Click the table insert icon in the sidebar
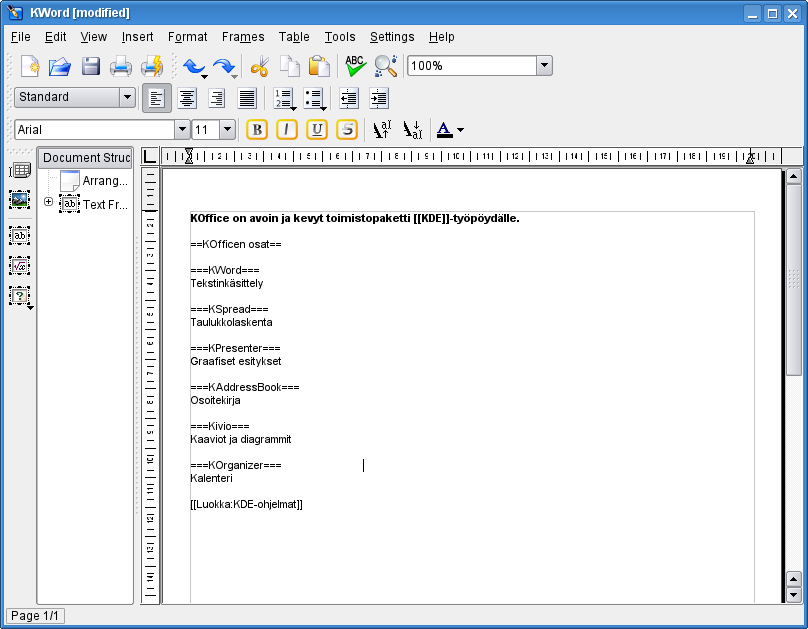 (20, 170)
